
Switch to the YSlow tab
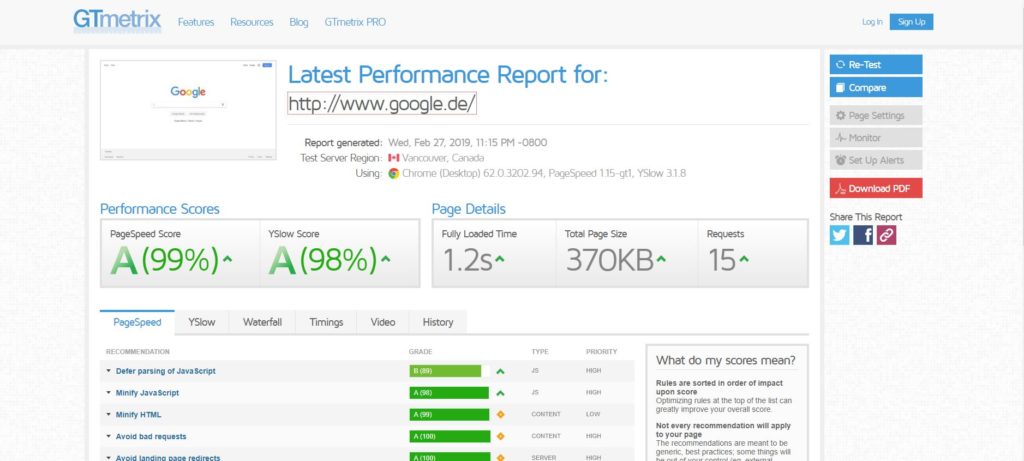pyautogui.click(x=202, y=322)
